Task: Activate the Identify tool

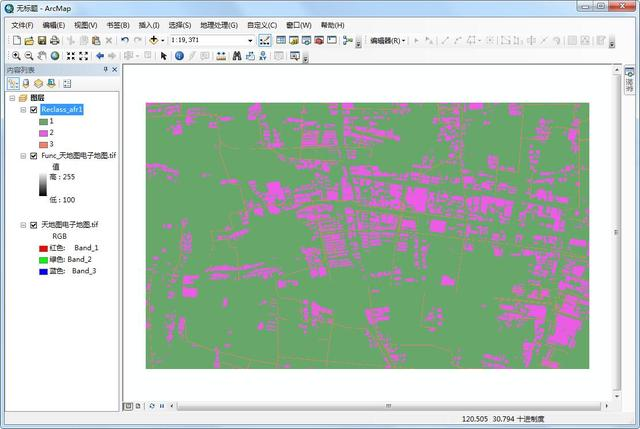Action: pos(179,56)
